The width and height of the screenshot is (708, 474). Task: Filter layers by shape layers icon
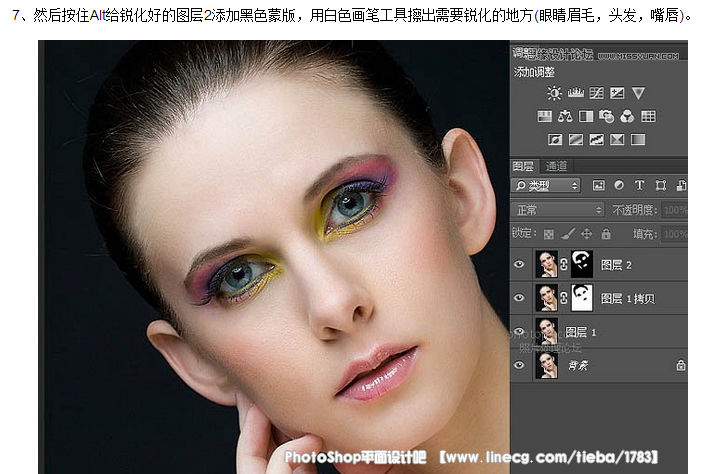pyautogui.click(x=661, y=185)
